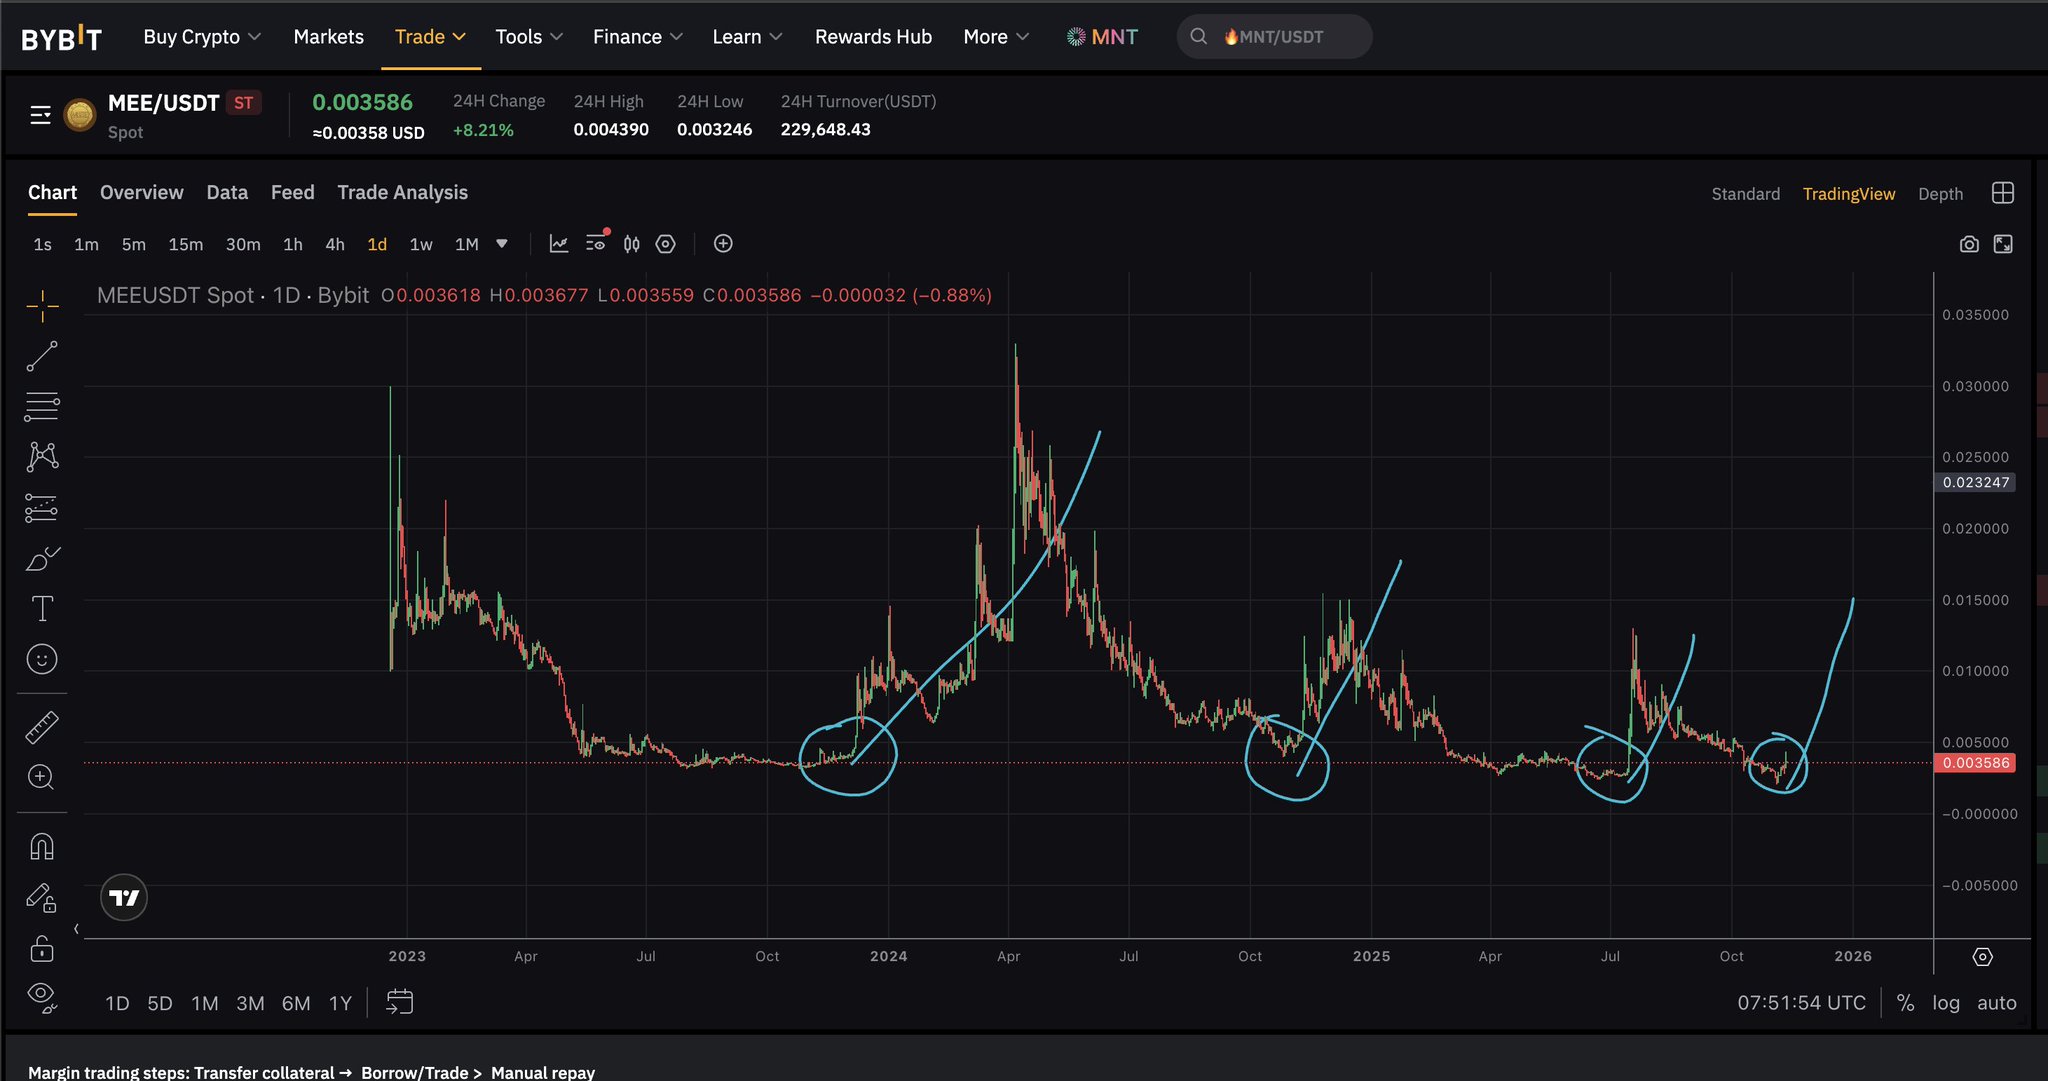This screenshot has height=1081, width=2048.
Task: Select the trend line drawing tool
Action: (42, 356)
